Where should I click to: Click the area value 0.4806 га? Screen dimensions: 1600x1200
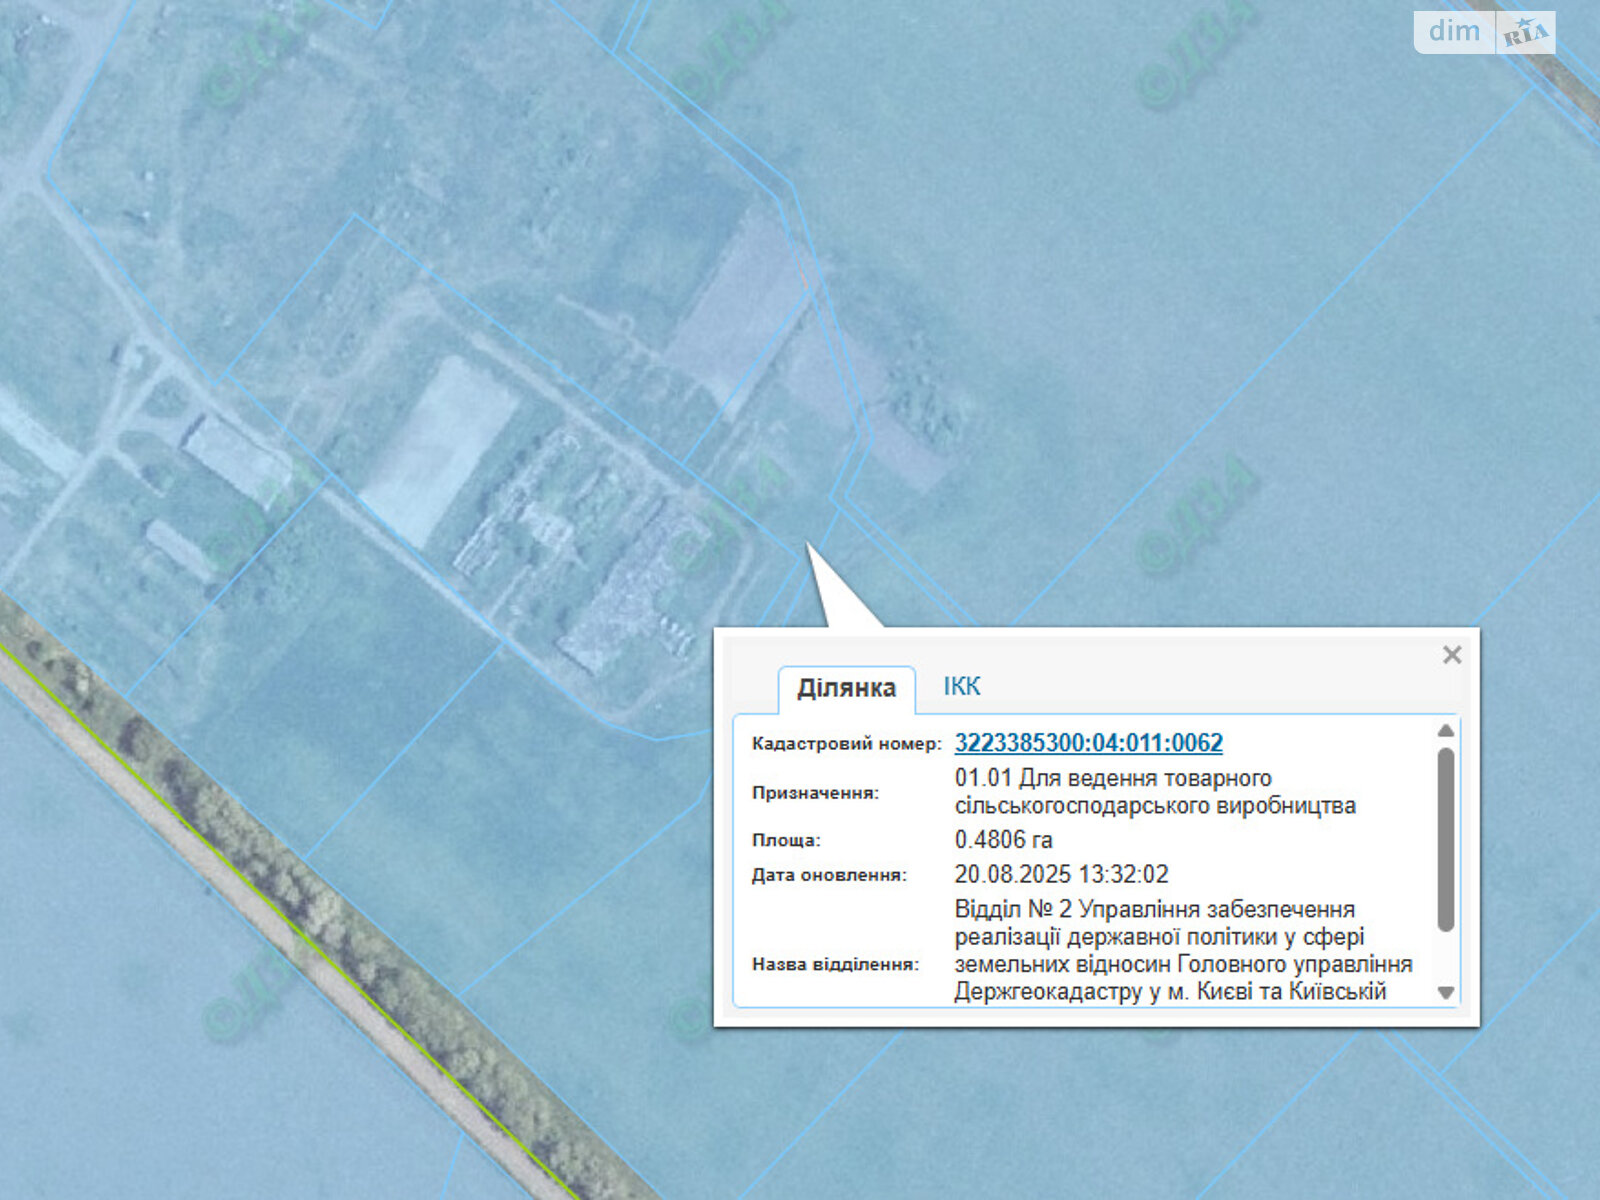pos(1003,840)
